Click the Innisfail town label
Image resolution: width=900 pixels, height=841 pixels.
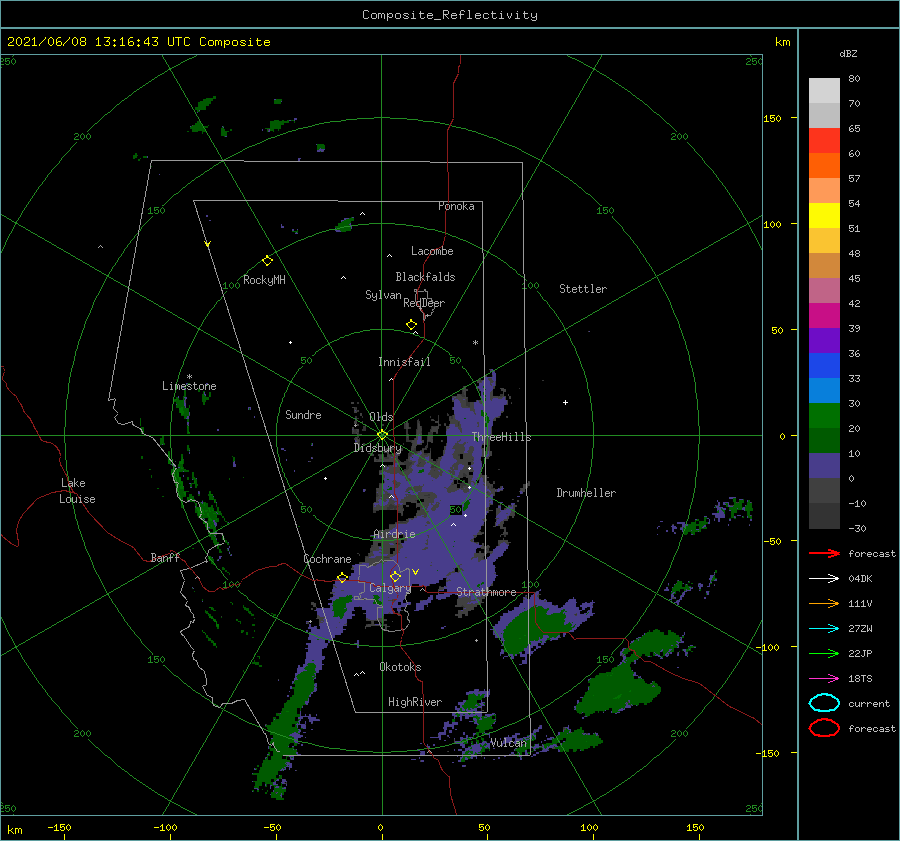coord(404,362)
